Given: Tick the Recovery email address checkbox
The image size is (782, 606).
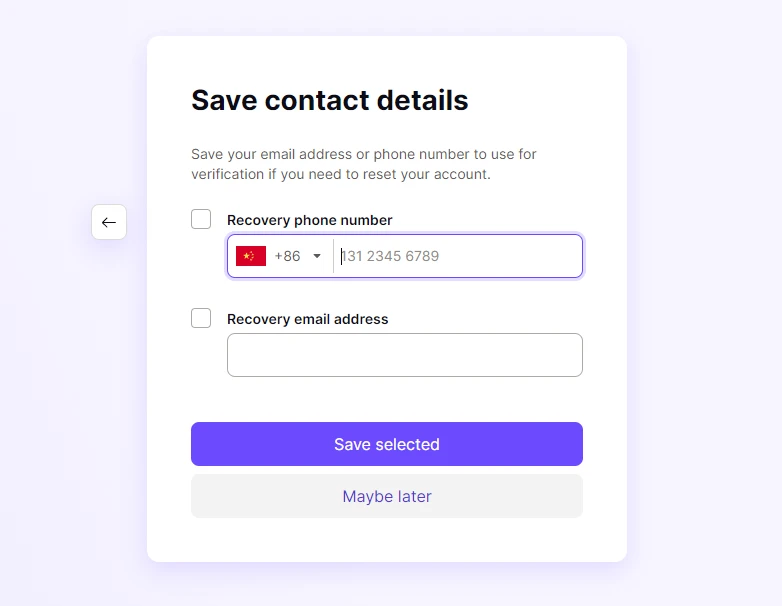Looking at the screenshot, I should 201,318.
